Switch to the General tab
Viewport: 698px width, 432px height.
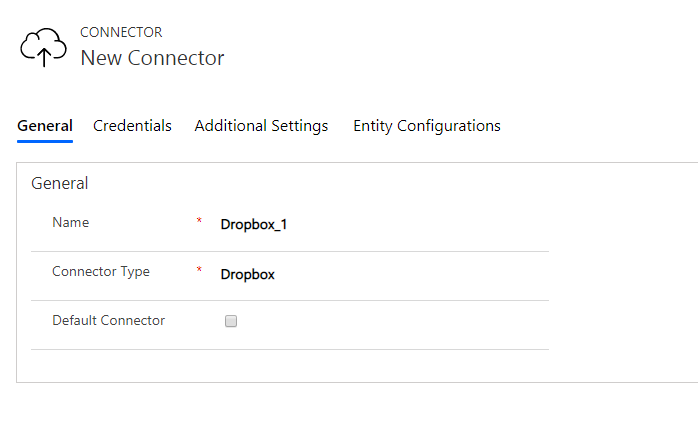tap(45, 126)
